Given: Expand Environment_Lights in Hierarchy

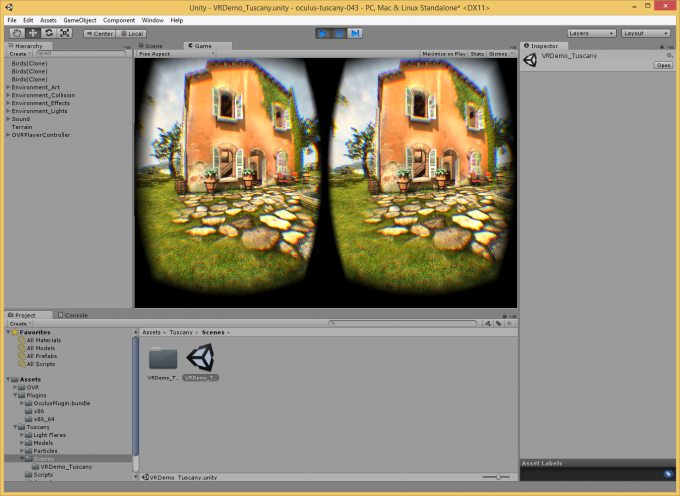Looking at the screenshot, I should point(8,111).
